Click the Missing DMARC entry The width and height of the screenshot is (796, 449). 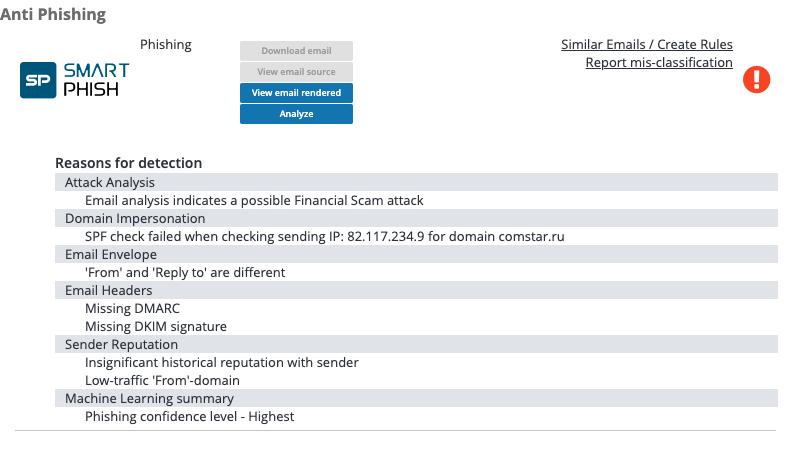point(132,309)
